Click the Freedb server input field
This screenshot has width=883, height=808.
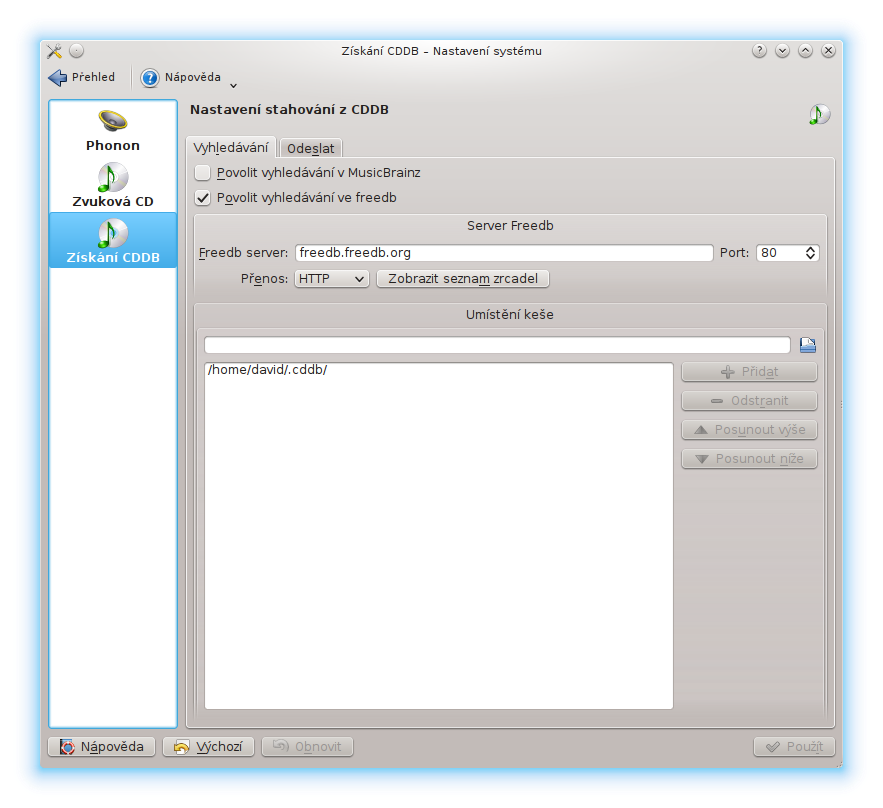point(504,253)
